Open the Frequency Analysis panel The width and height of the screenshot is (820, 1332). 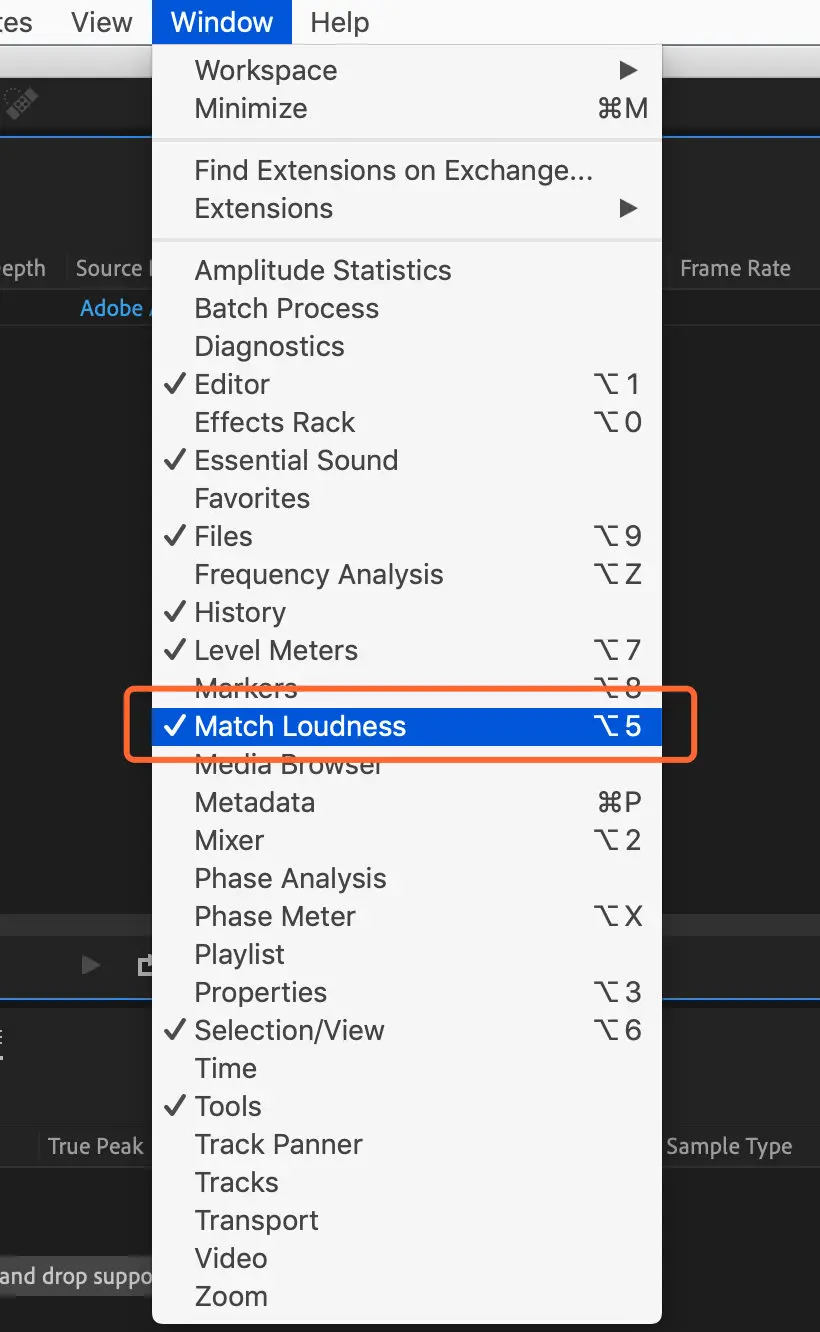319,574
